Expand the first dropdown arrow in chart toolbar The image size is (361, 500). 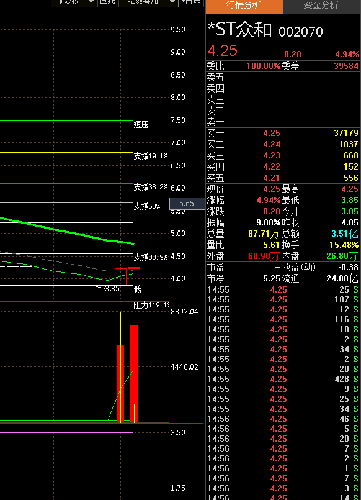[91, 2]
